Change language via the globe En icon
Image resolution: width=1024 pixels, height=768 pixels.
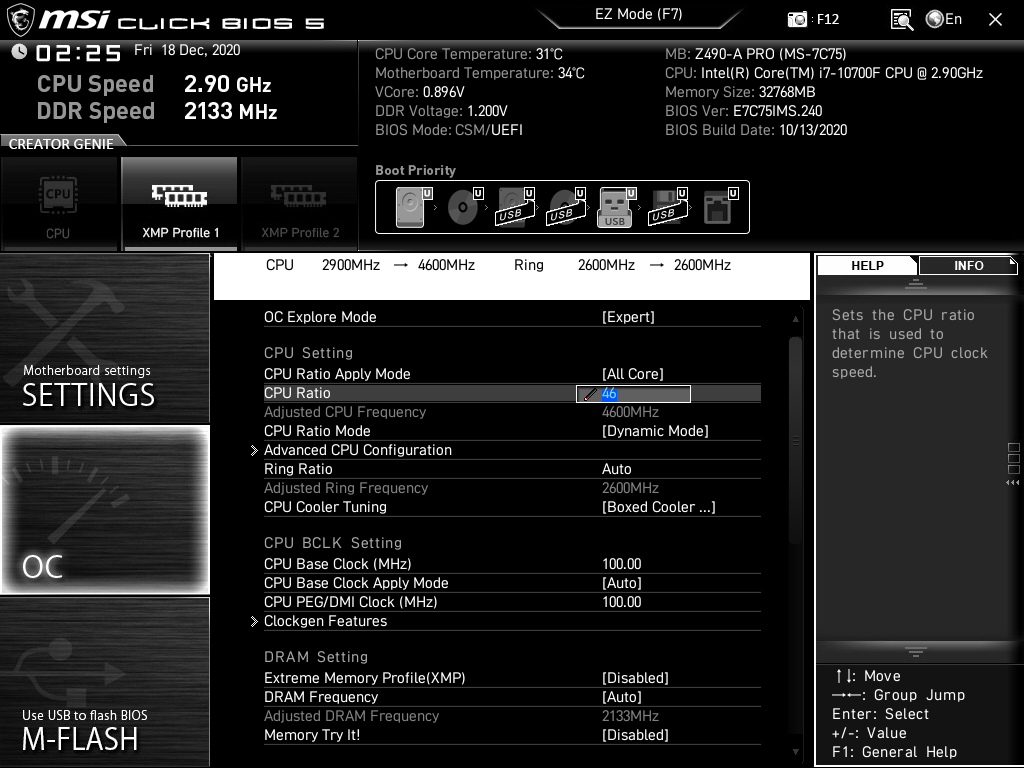944,19
